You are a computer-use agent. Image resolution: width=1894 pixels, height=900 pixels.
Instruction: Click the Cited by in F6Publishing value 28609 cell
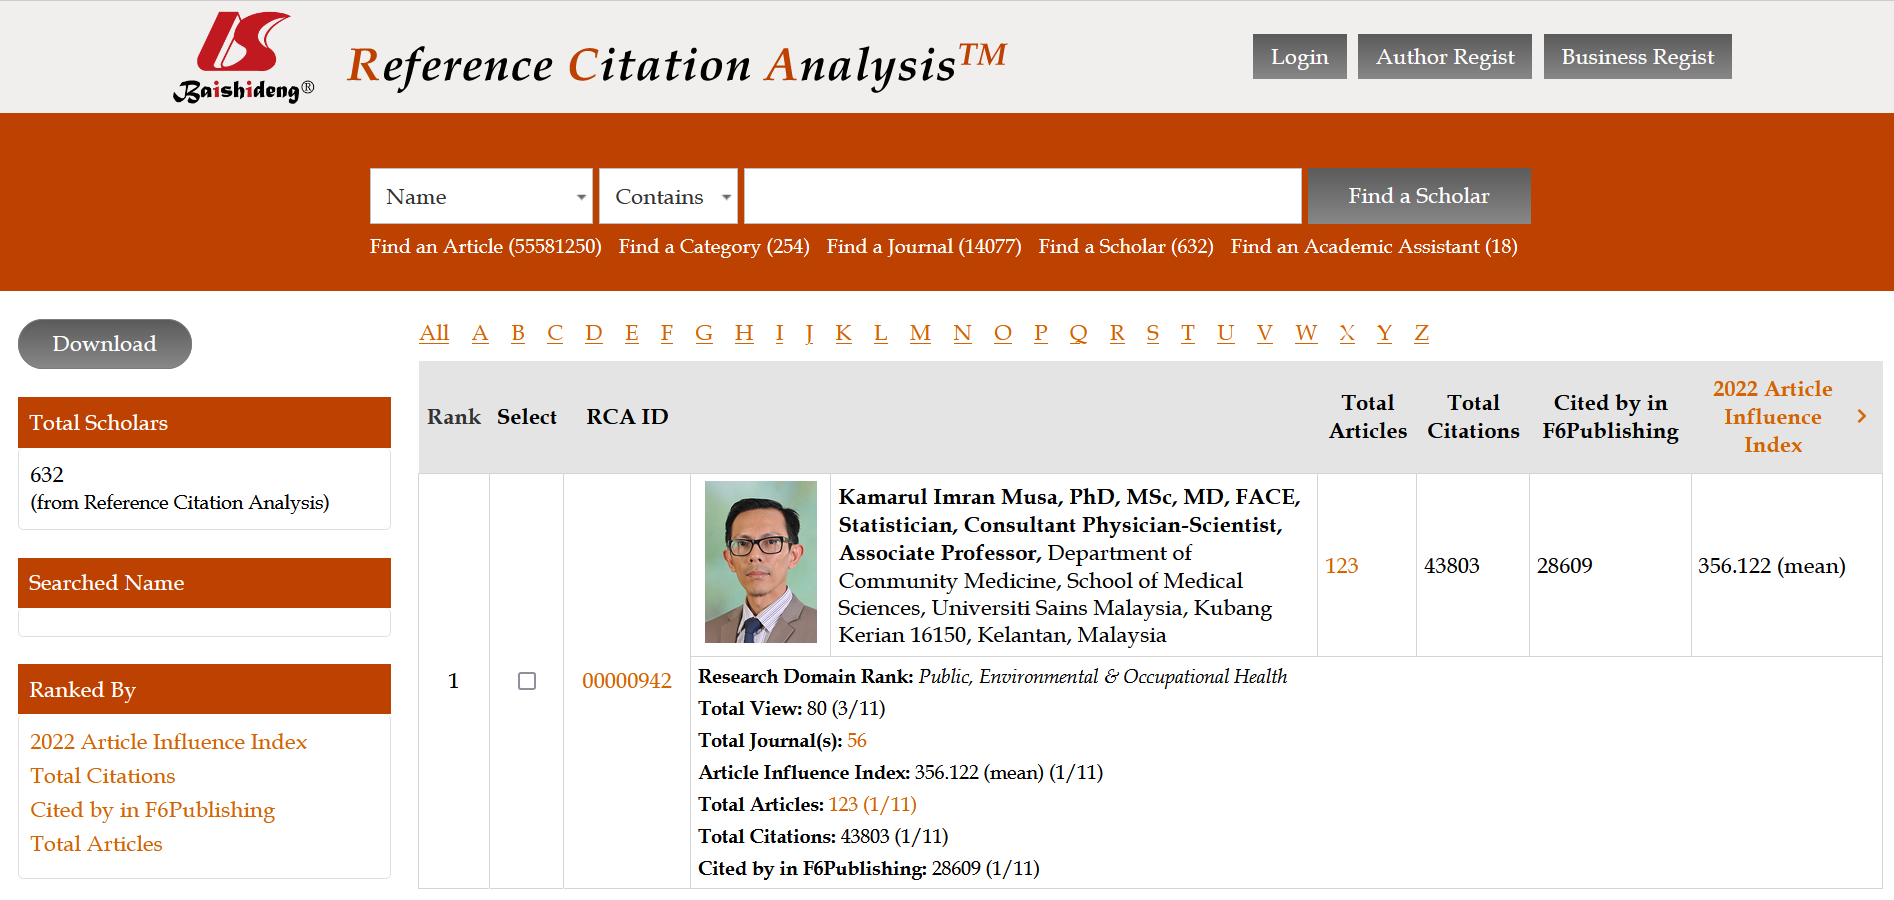click(x=1610, y=565)
